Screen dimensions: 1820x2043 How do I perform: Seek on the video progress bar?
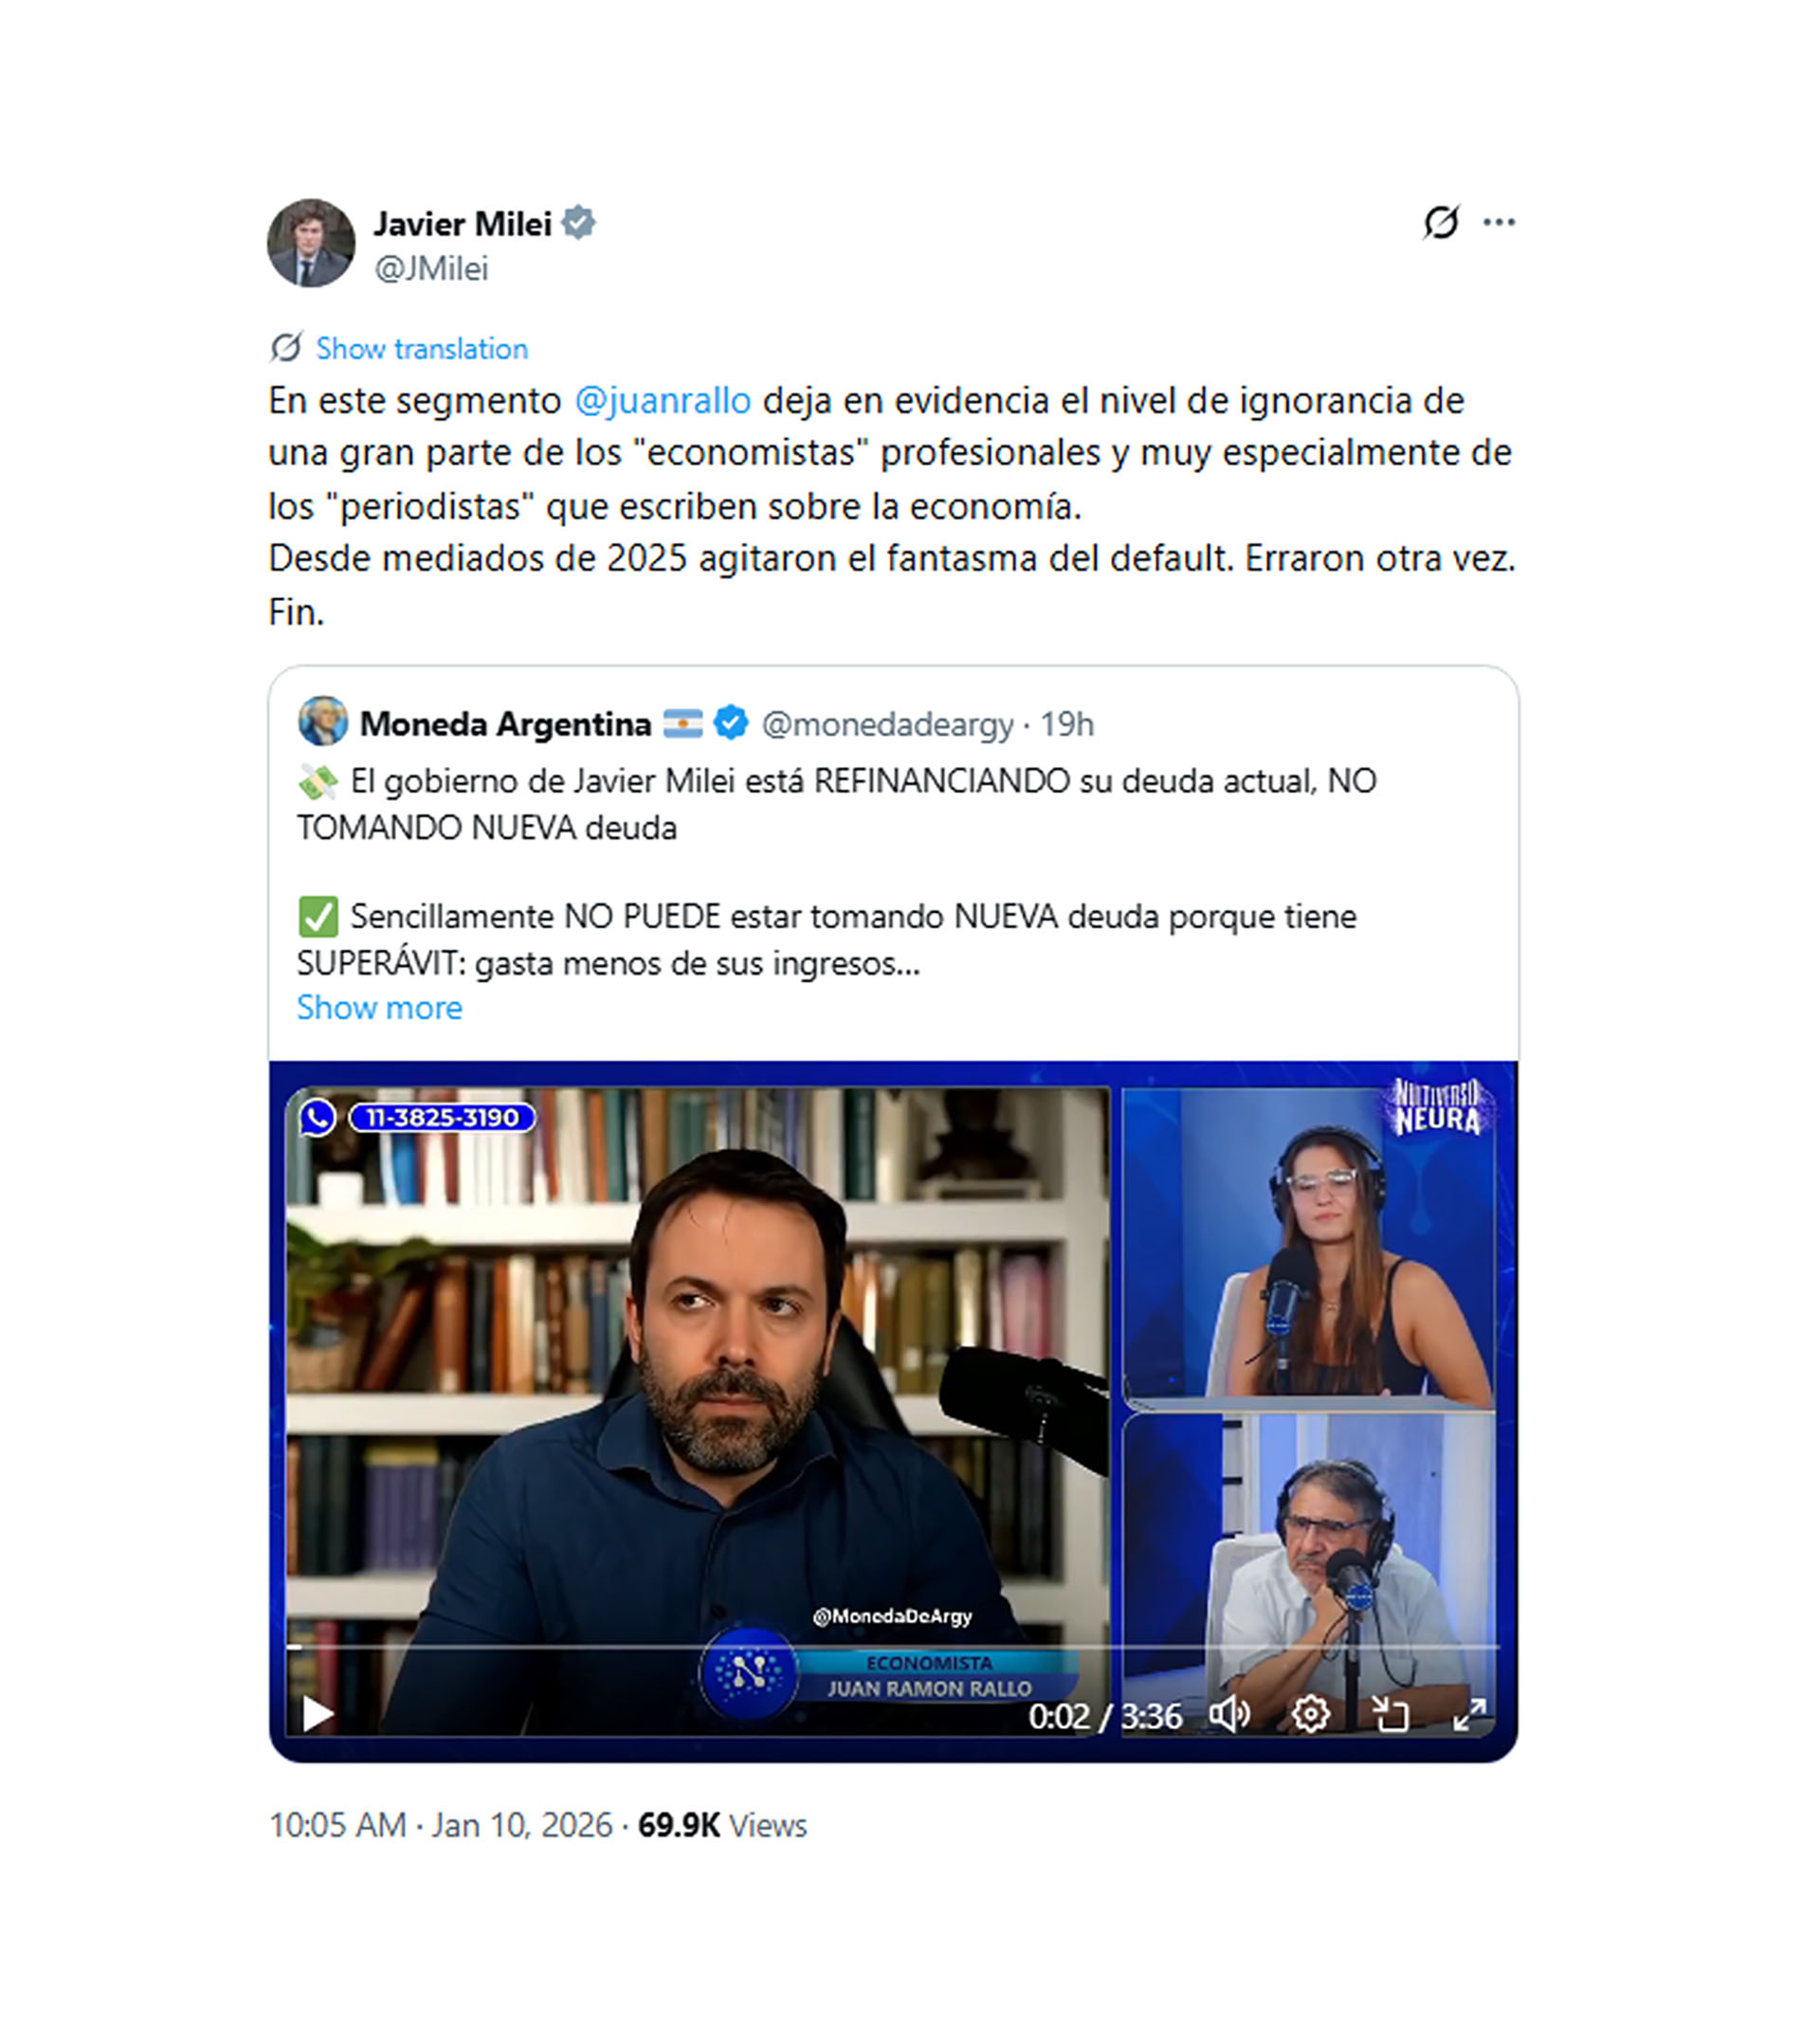click(892, 1645)
